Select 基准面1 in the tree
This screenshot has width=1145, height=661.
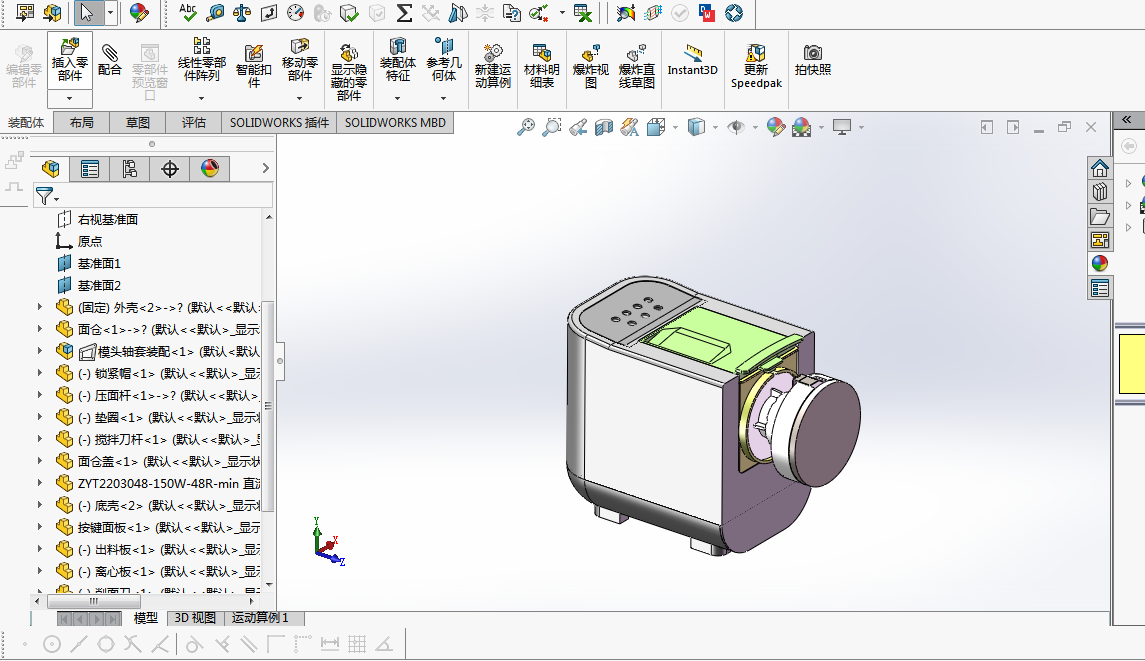point(99,263)
